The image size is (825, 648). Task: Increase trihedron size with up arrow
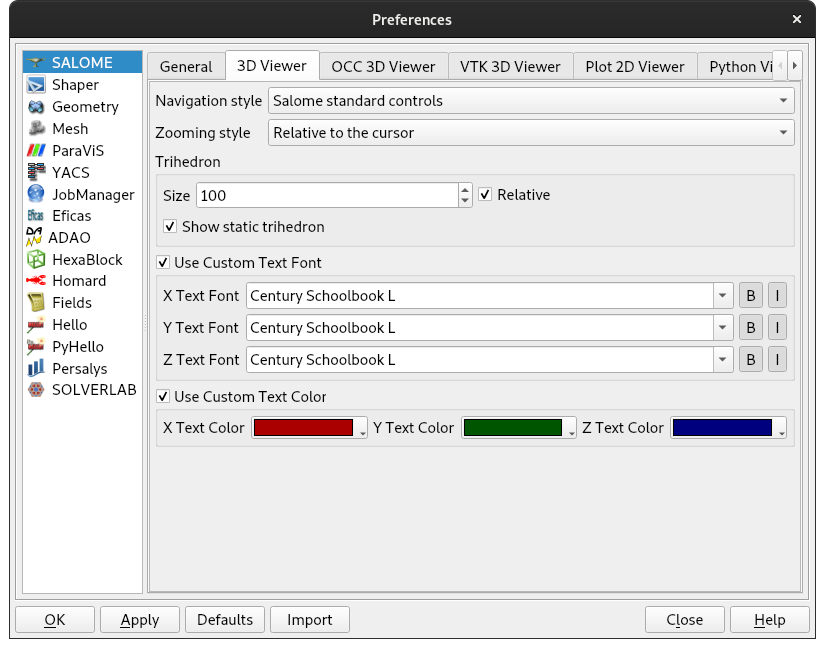coord(465,189)
